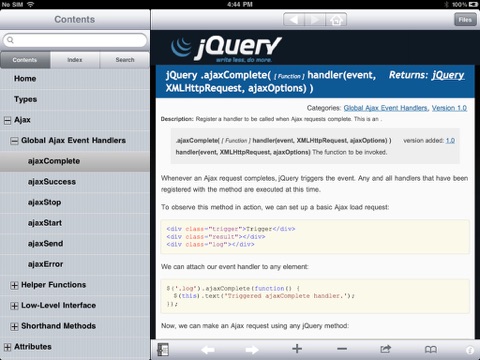Expand the Shorthand Methods node
This screenshot has height=360, width=480.
14,327
